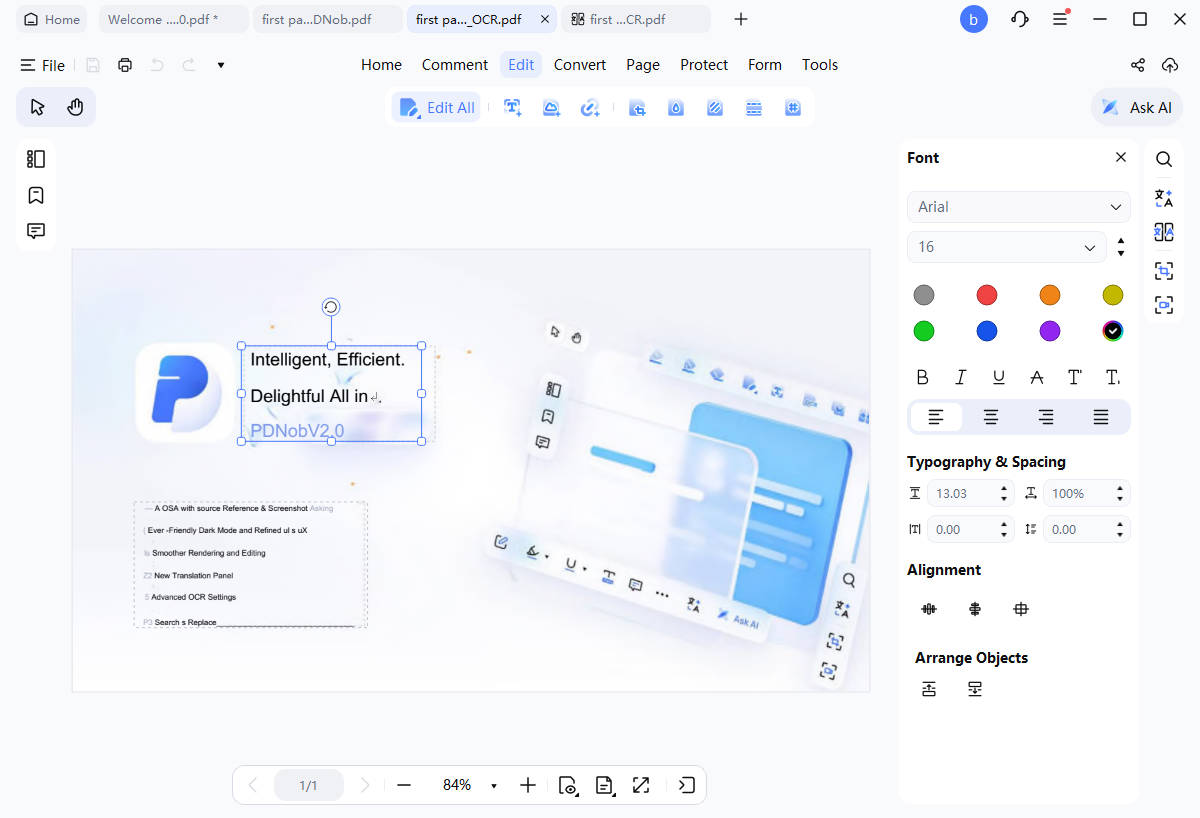Open the bookmarks panel in left sidebar
This screenshot has width=1200, height=818.
coord(36,195)
